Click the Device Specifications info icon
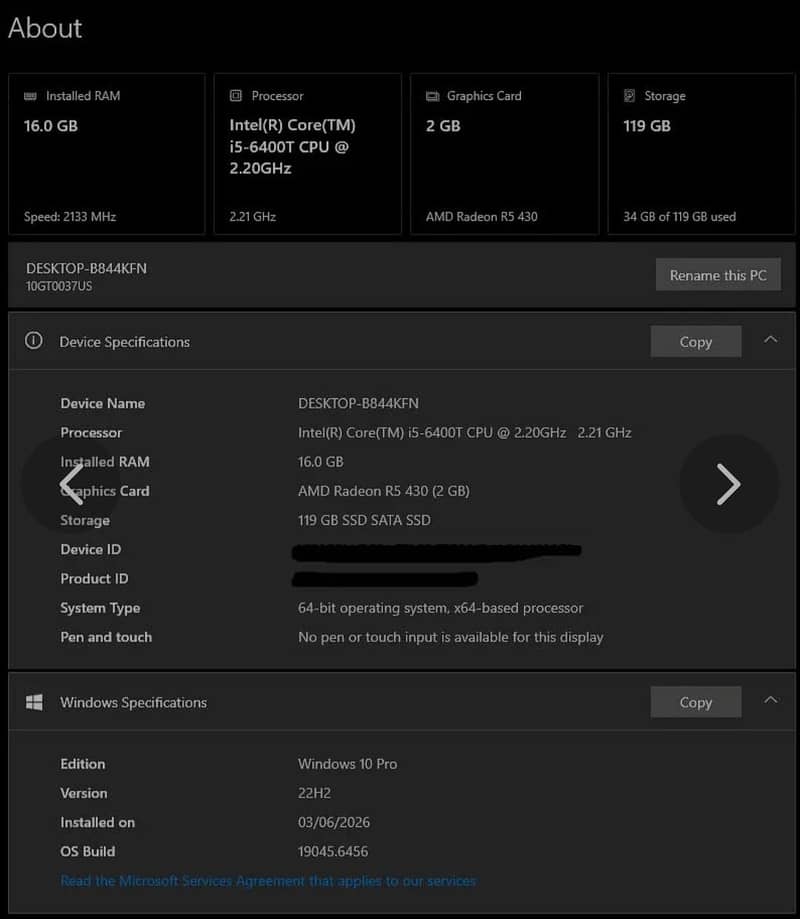 coord(33,341)
